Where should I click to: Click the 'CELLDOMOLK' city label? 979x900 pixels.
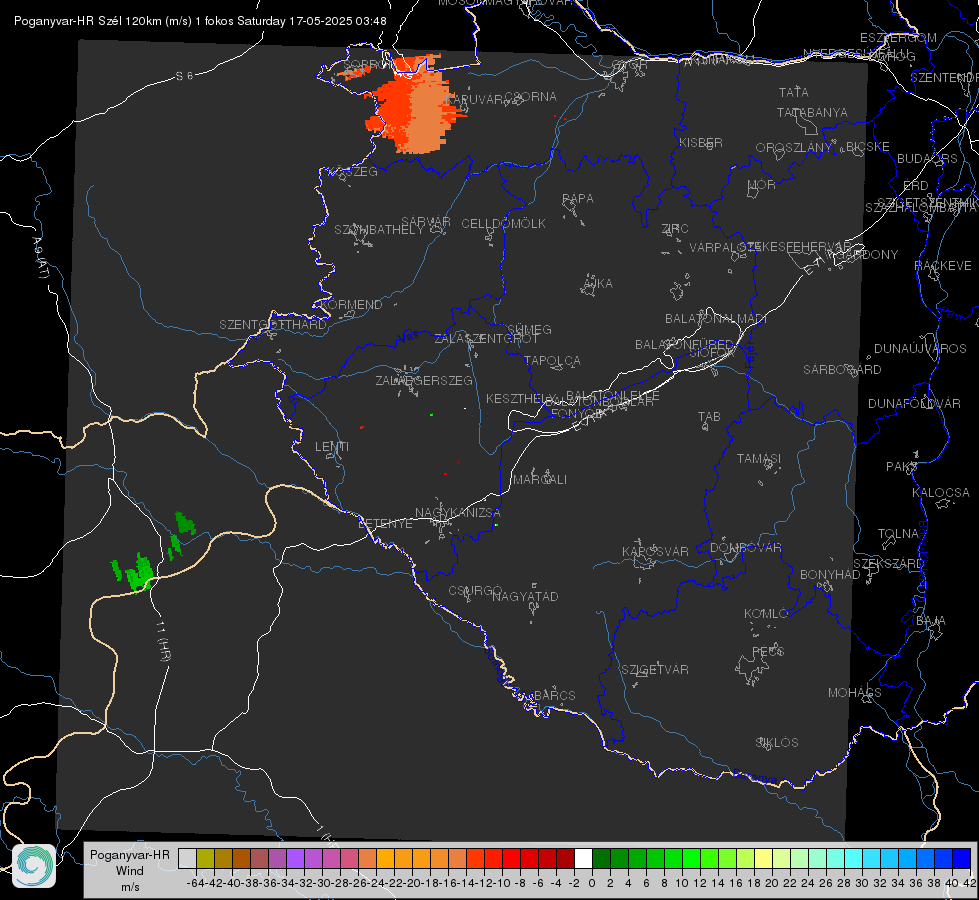click(x=503, y=224)
